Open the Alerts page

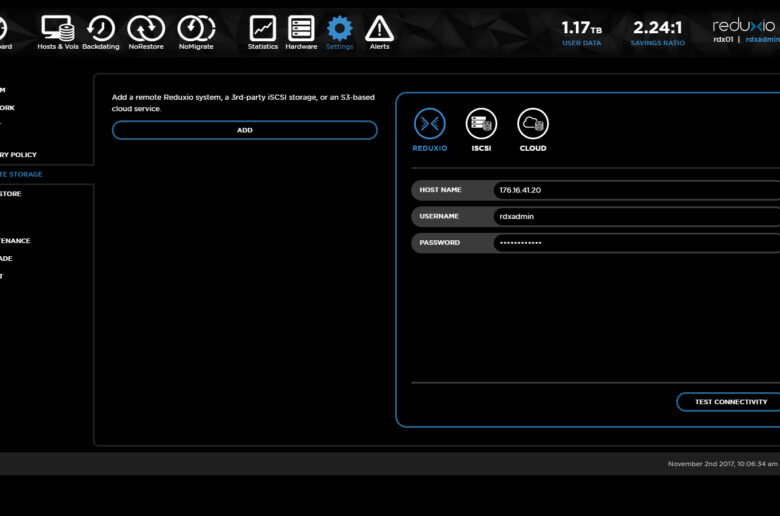pos(380,32)
